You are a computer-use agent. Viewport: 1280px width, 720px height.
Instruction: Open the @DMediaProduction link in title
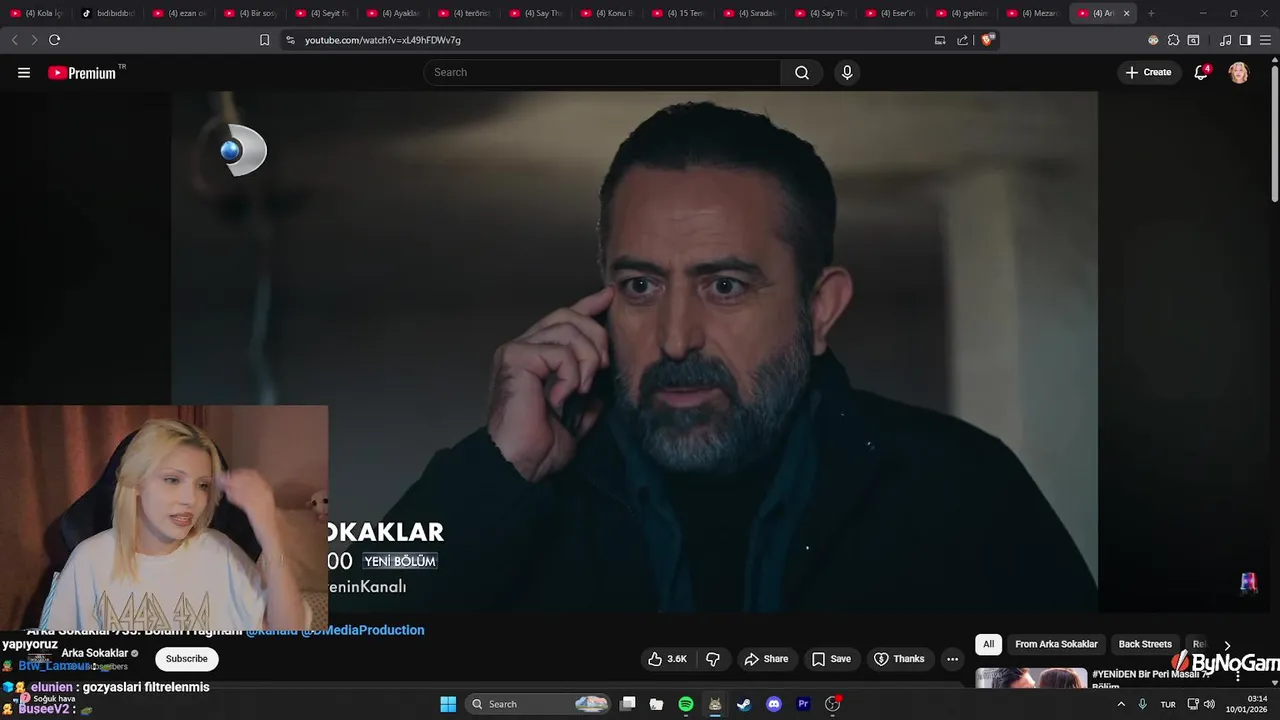(363, 630)
